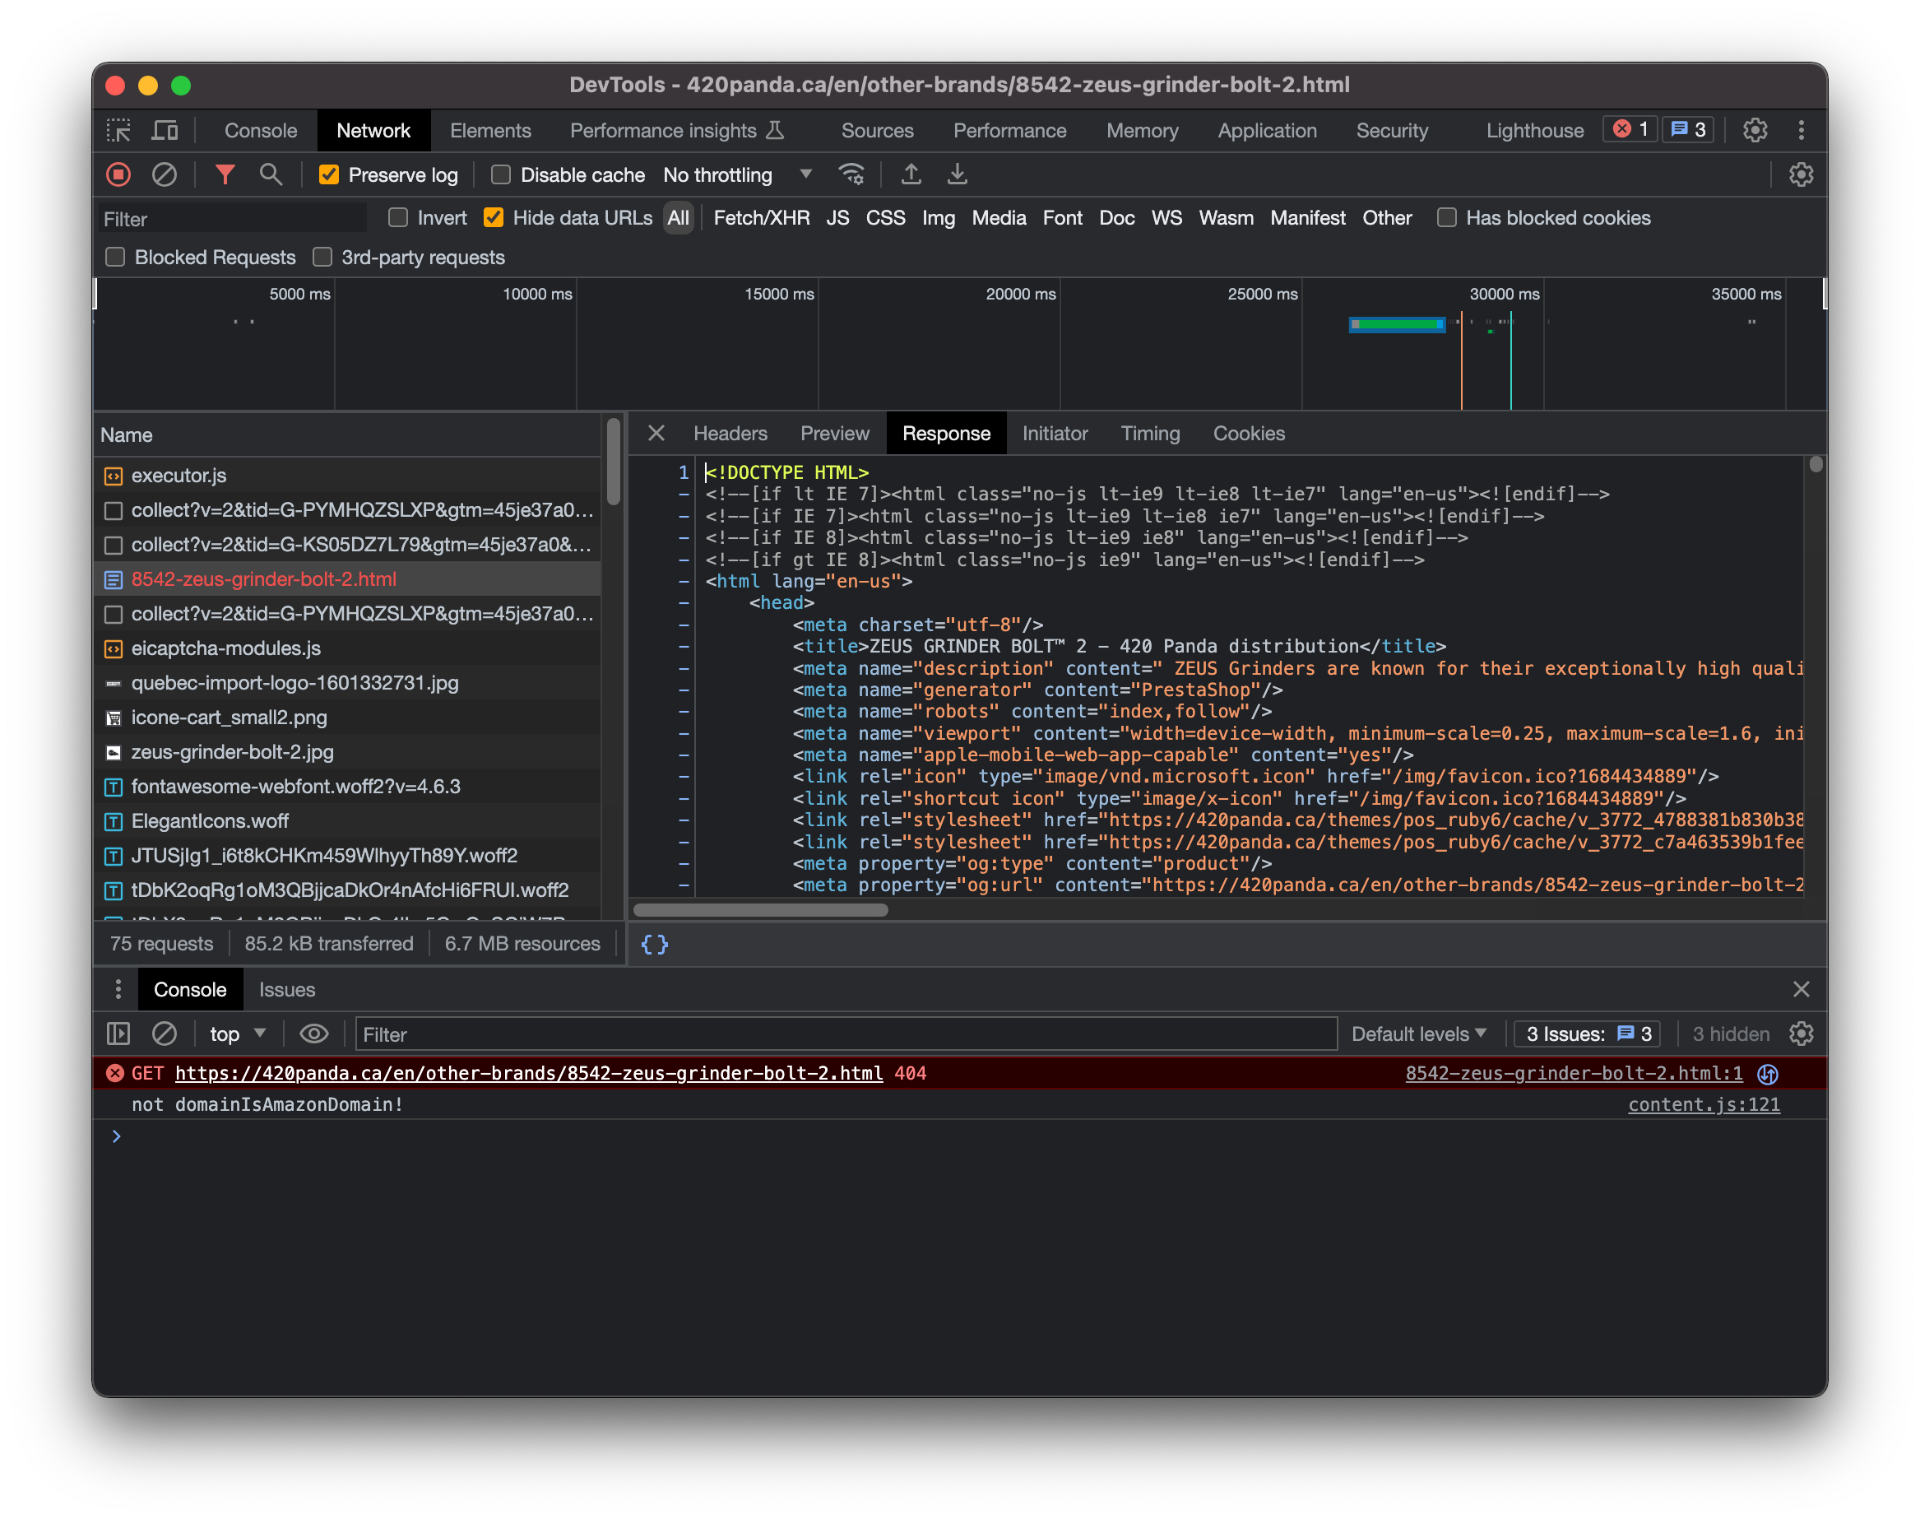Click the Import HAR file upload icon
Image resolution: width=1920 pixels, height=1519 pixels.
click(x=910, y=175)
